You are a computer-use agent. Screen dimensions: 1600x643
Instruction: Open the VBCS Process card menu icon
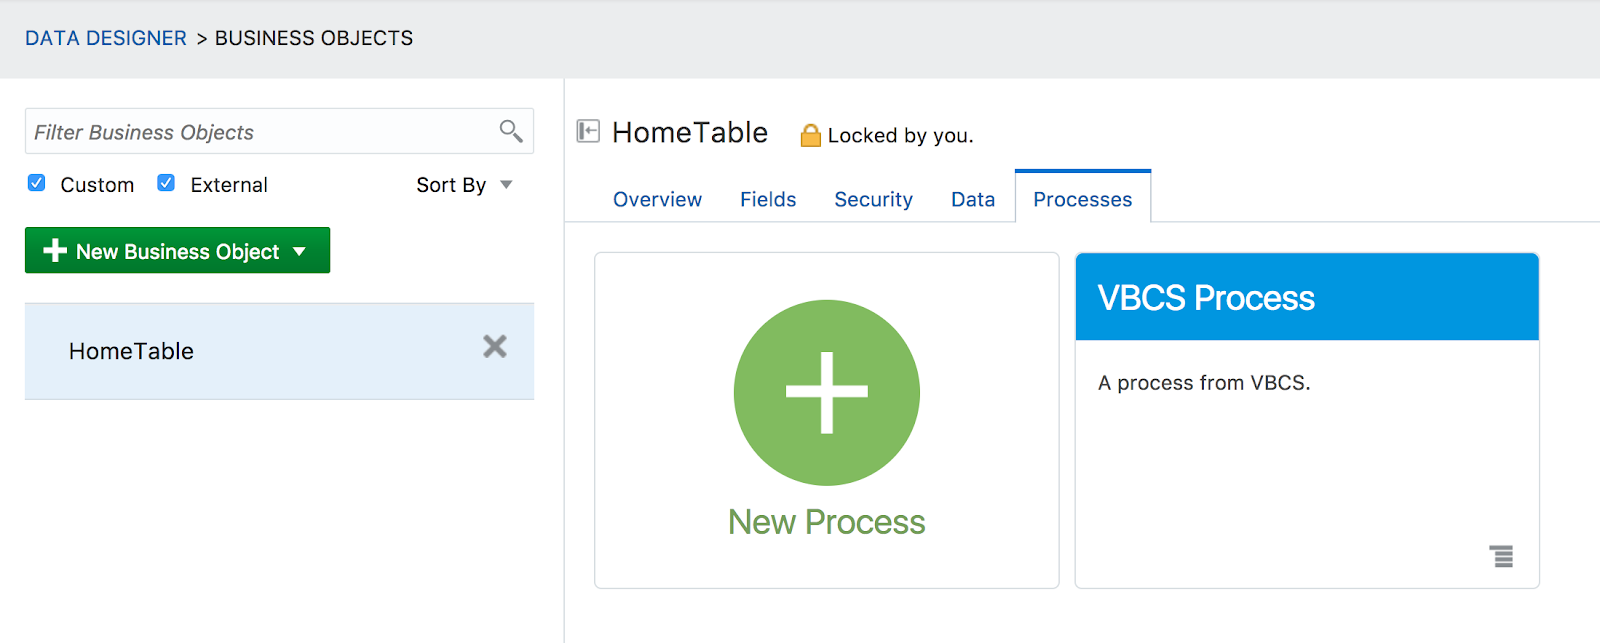click(x=1501, y=556)
